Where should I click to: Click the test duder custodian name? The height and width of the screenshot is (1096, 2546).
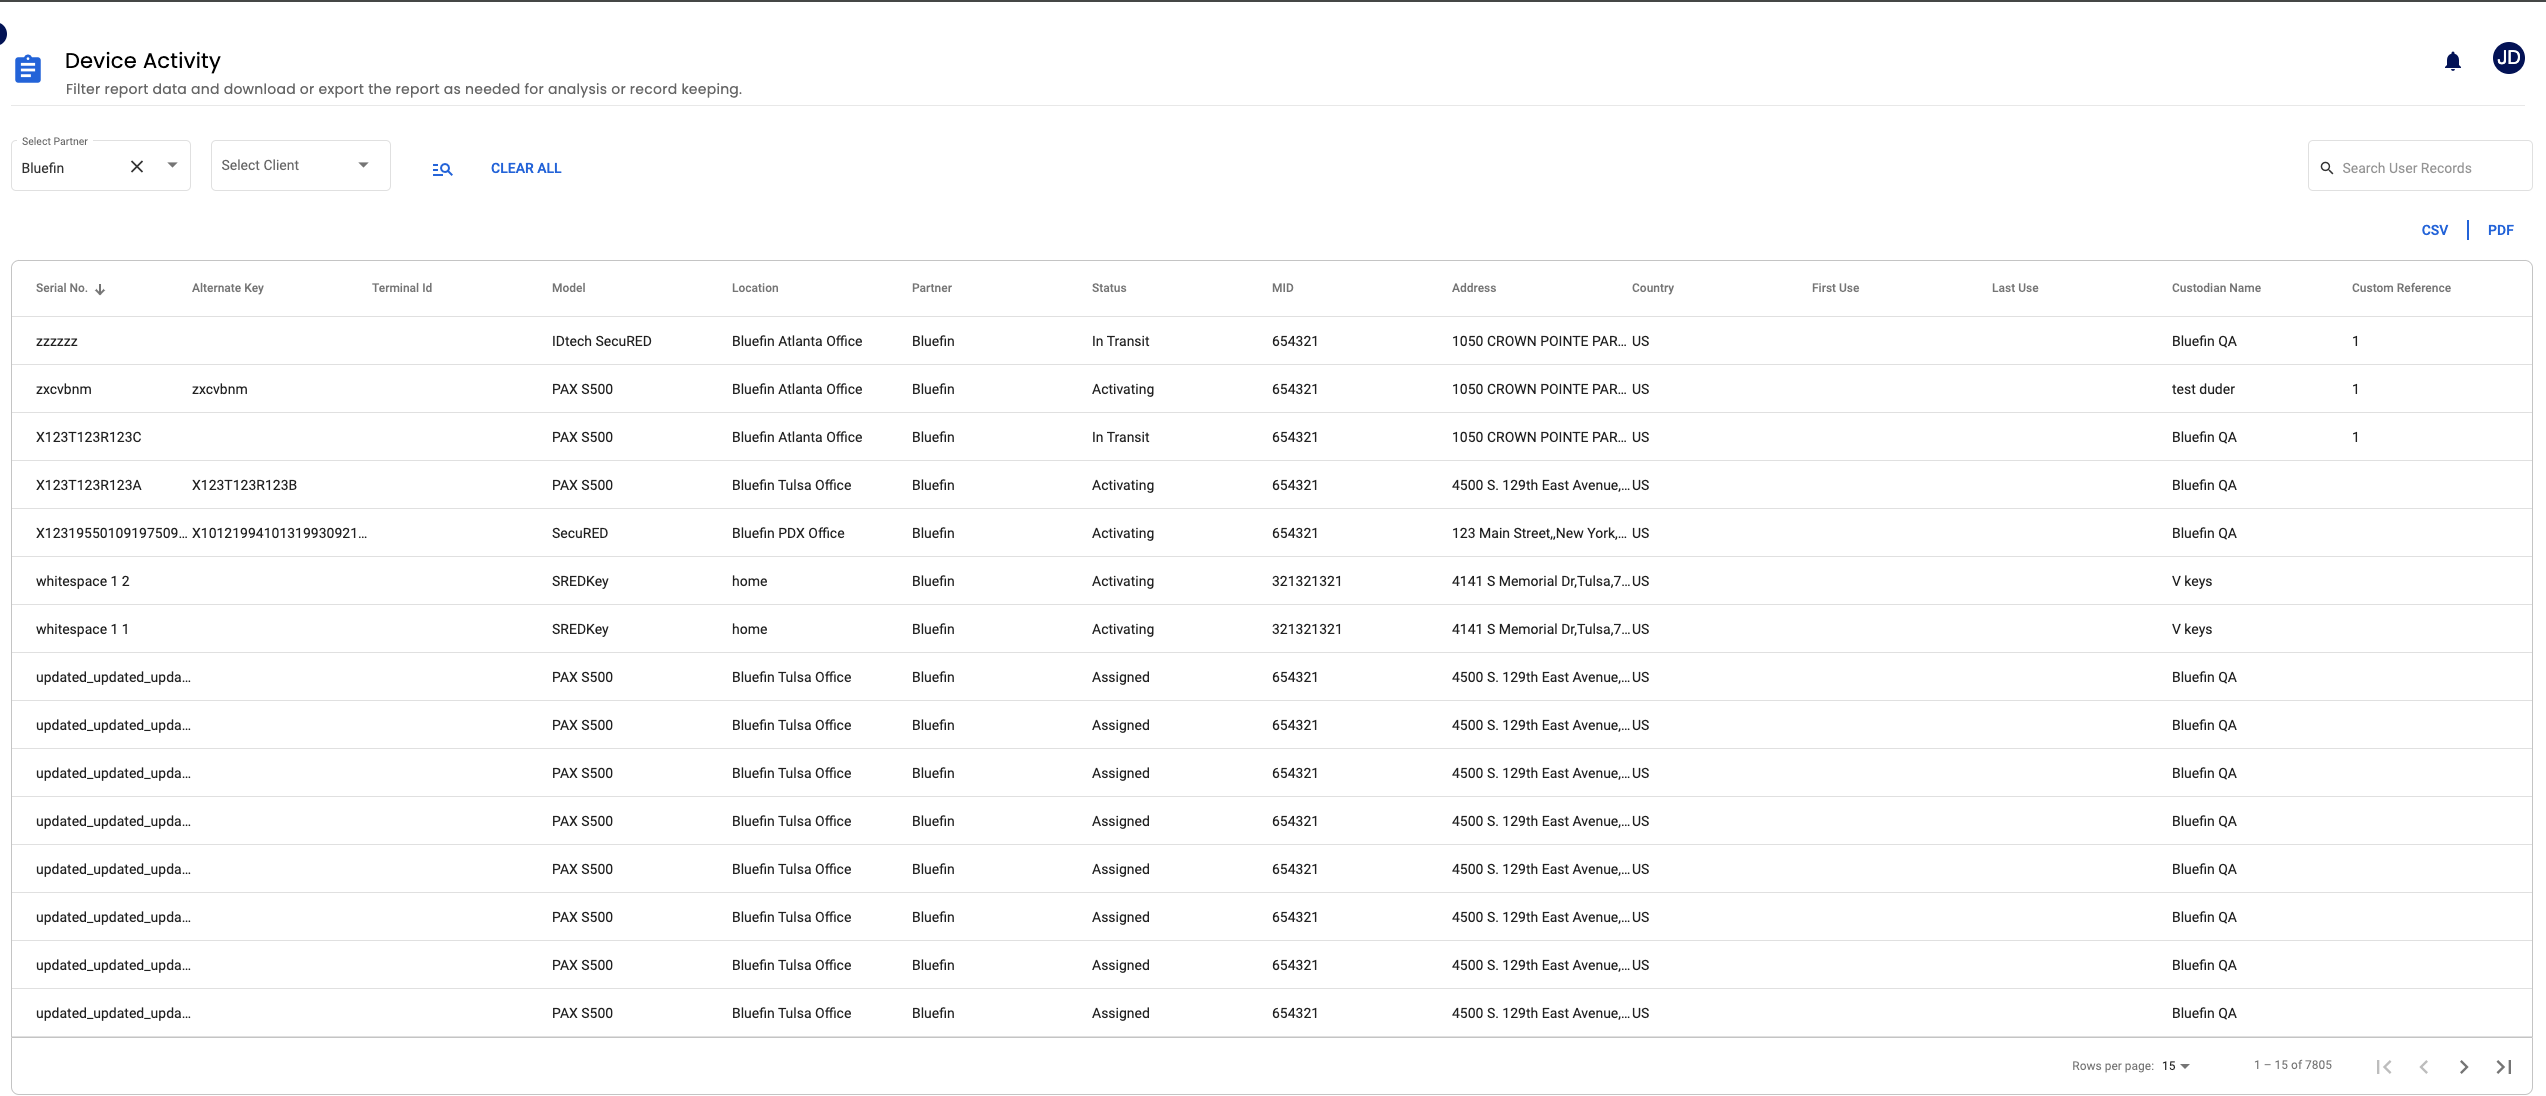(2203, 389)
